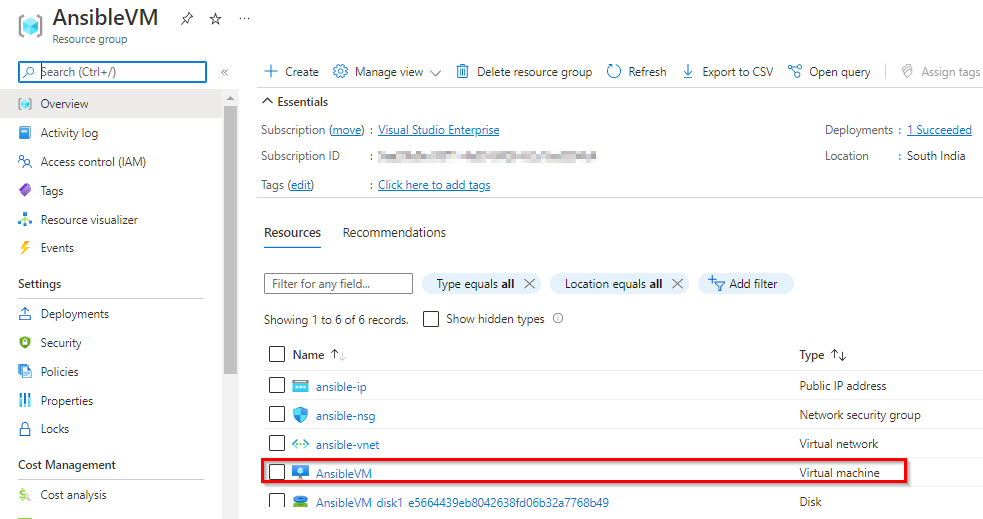Click the Add filter button
Image resolution: width=983 pixels, height=519 pixels.
[x=745, y=284]
